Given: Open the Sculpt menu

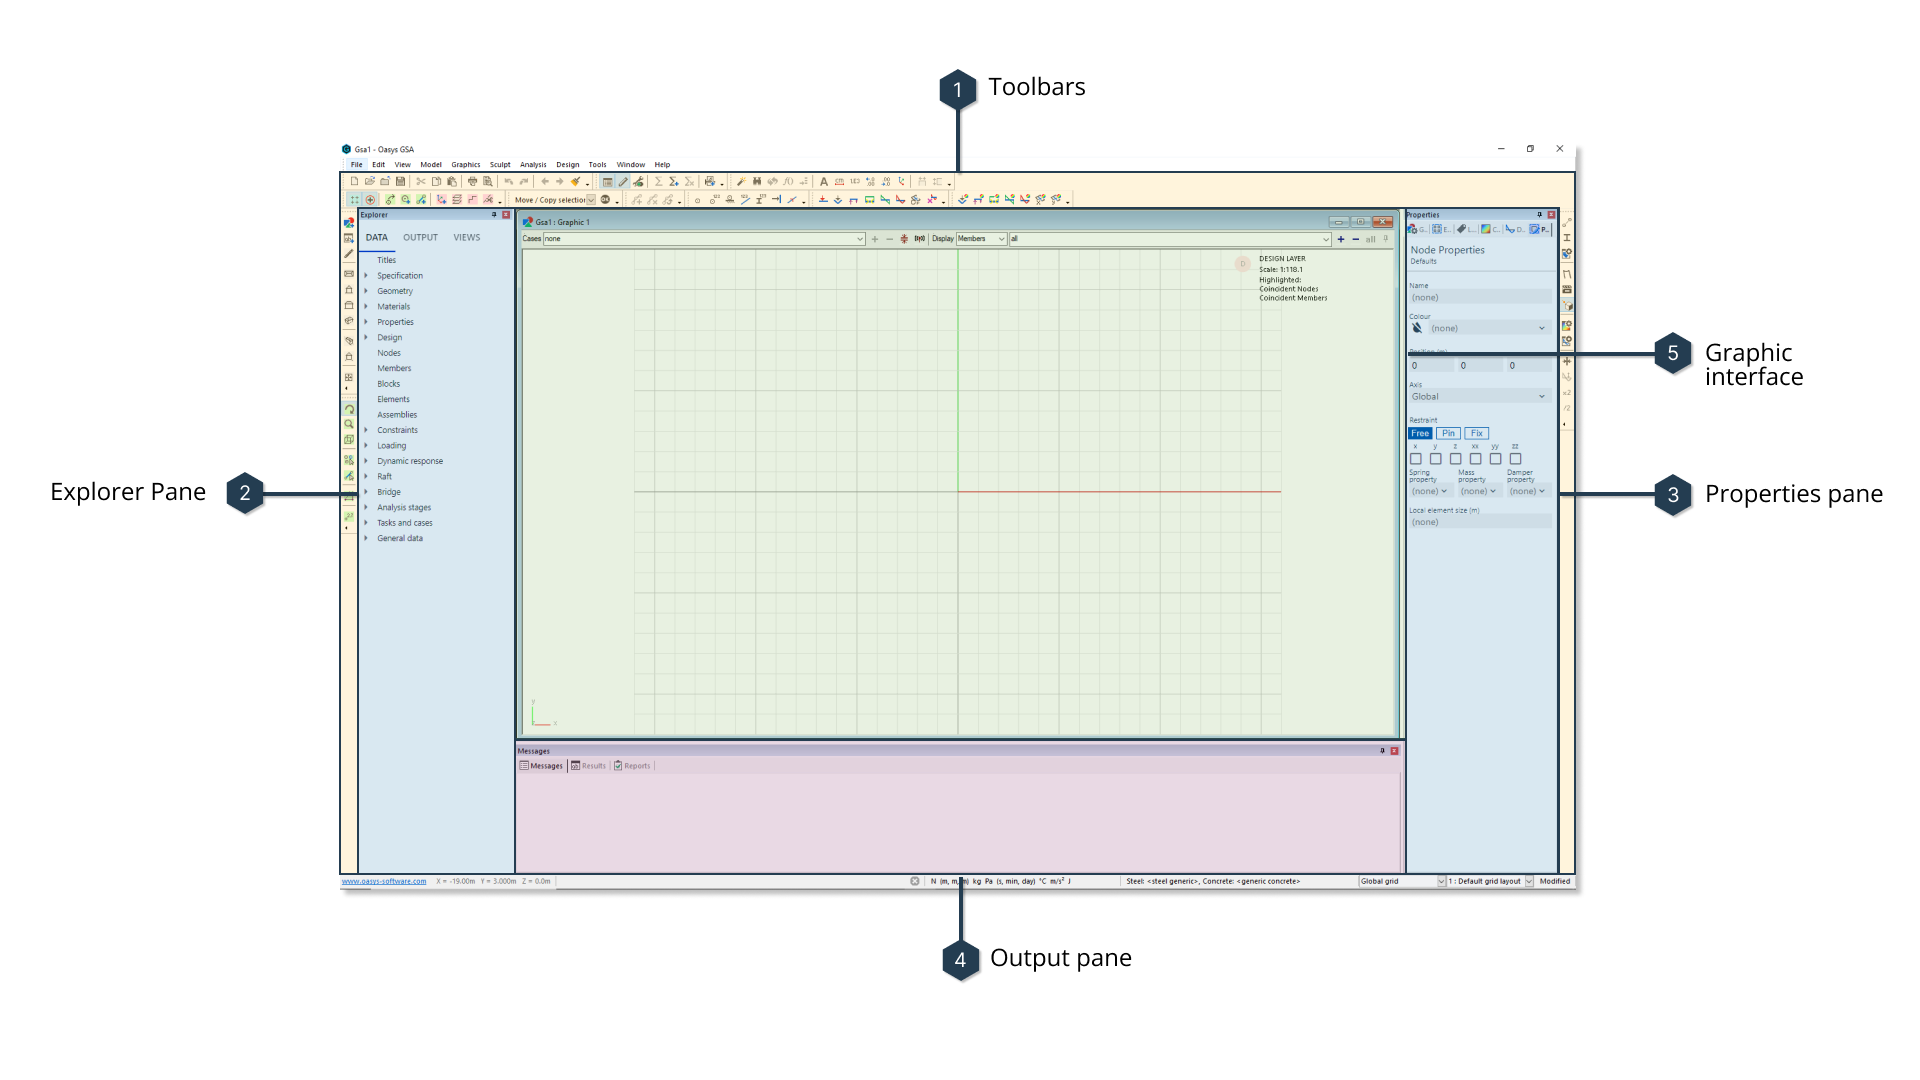Looking at the screenshot, I should point(500,165).
